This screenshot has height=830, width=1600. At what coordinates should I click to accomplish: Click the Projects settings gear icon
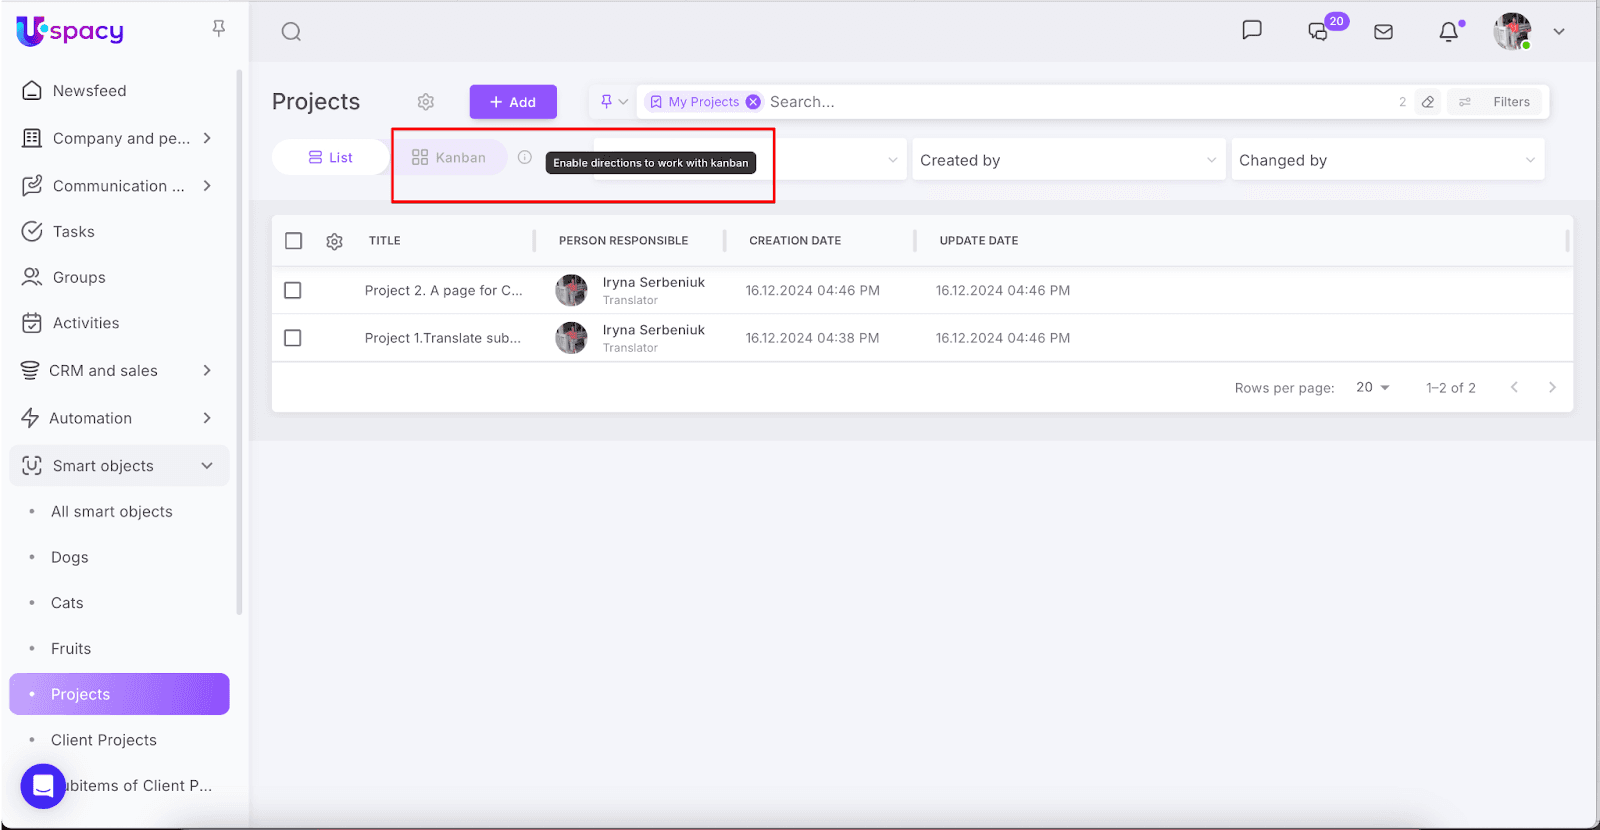(426, 102)
